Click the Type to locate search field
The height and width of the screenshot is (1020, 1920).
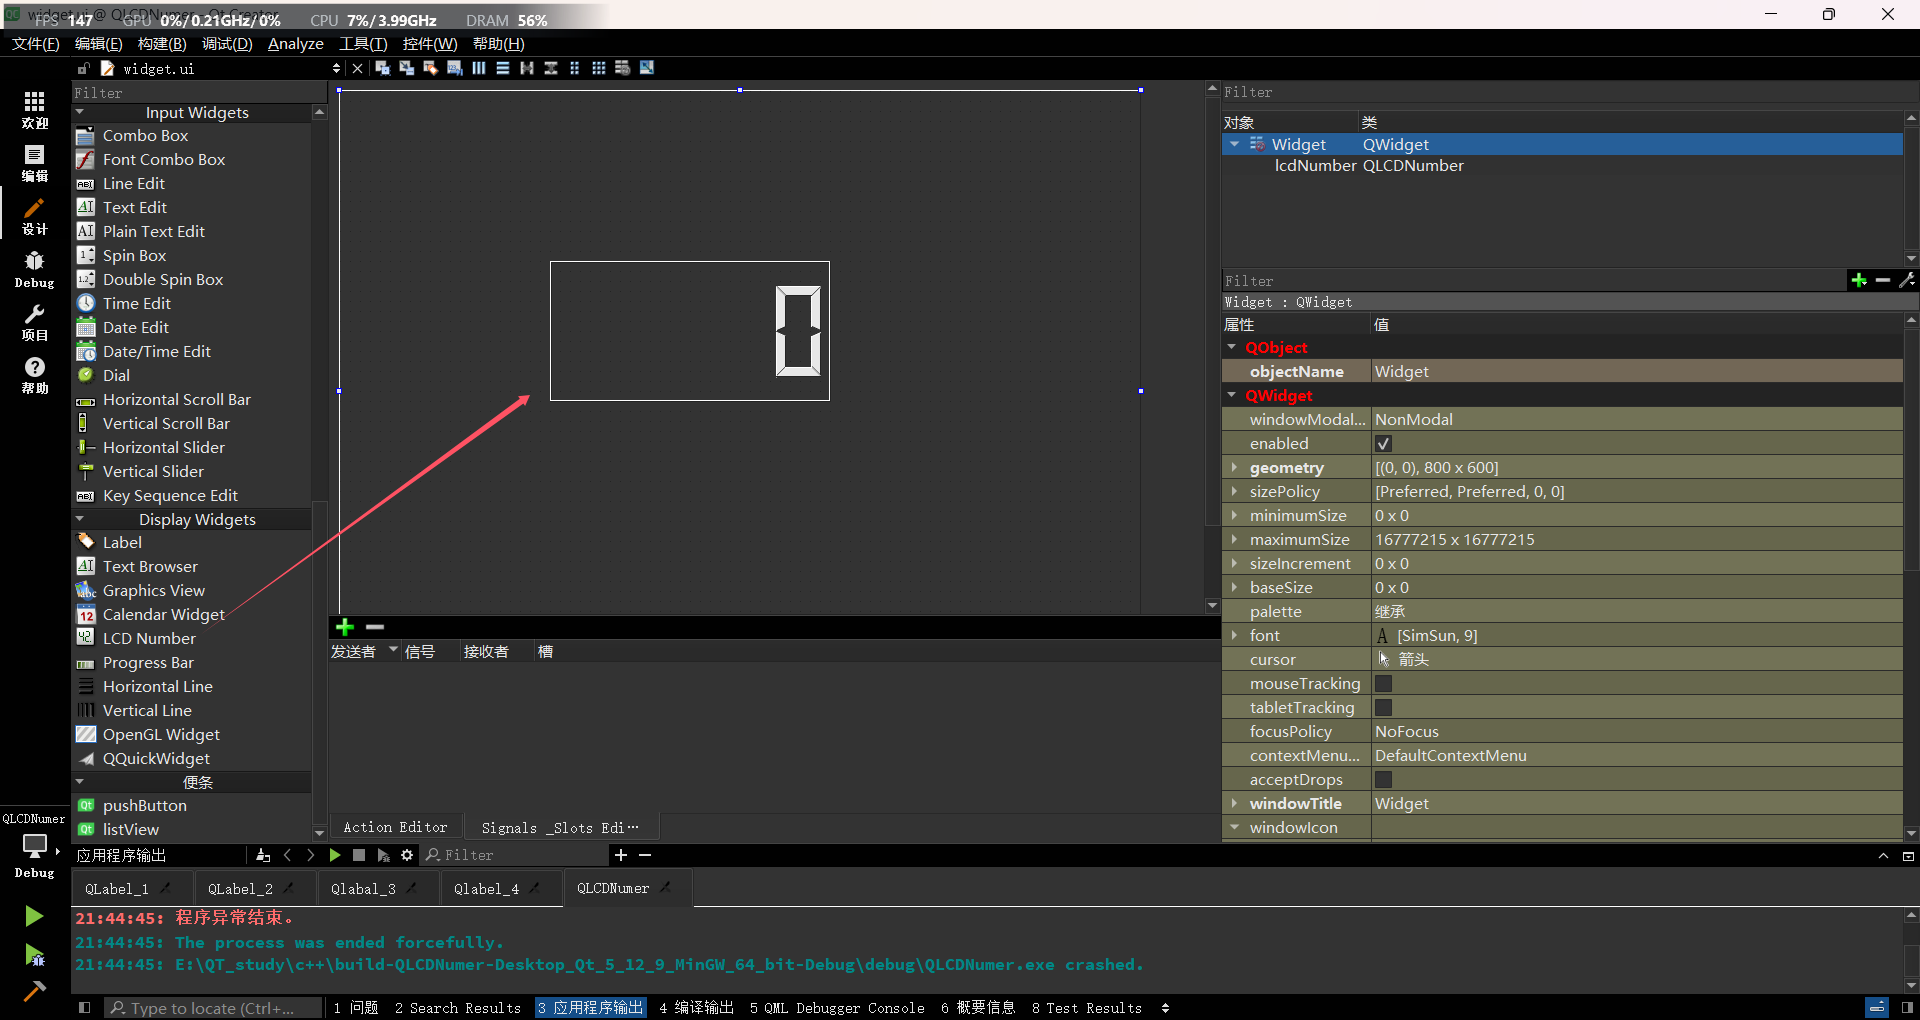coord(214,1008)
